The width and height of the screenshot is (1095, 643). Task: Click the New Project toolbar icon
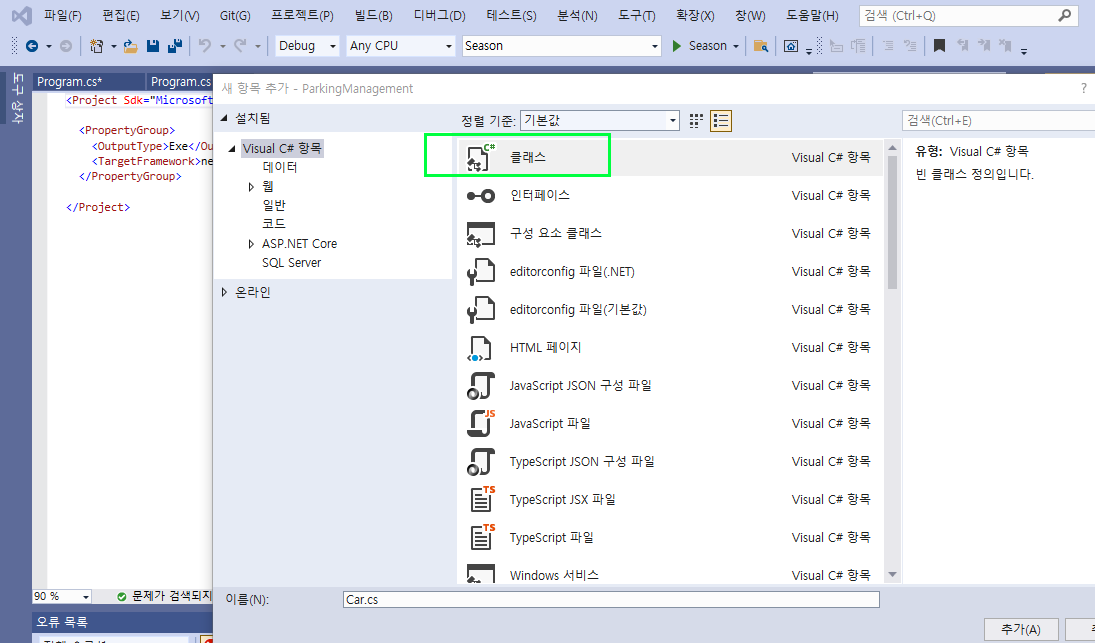coord(96,46)
